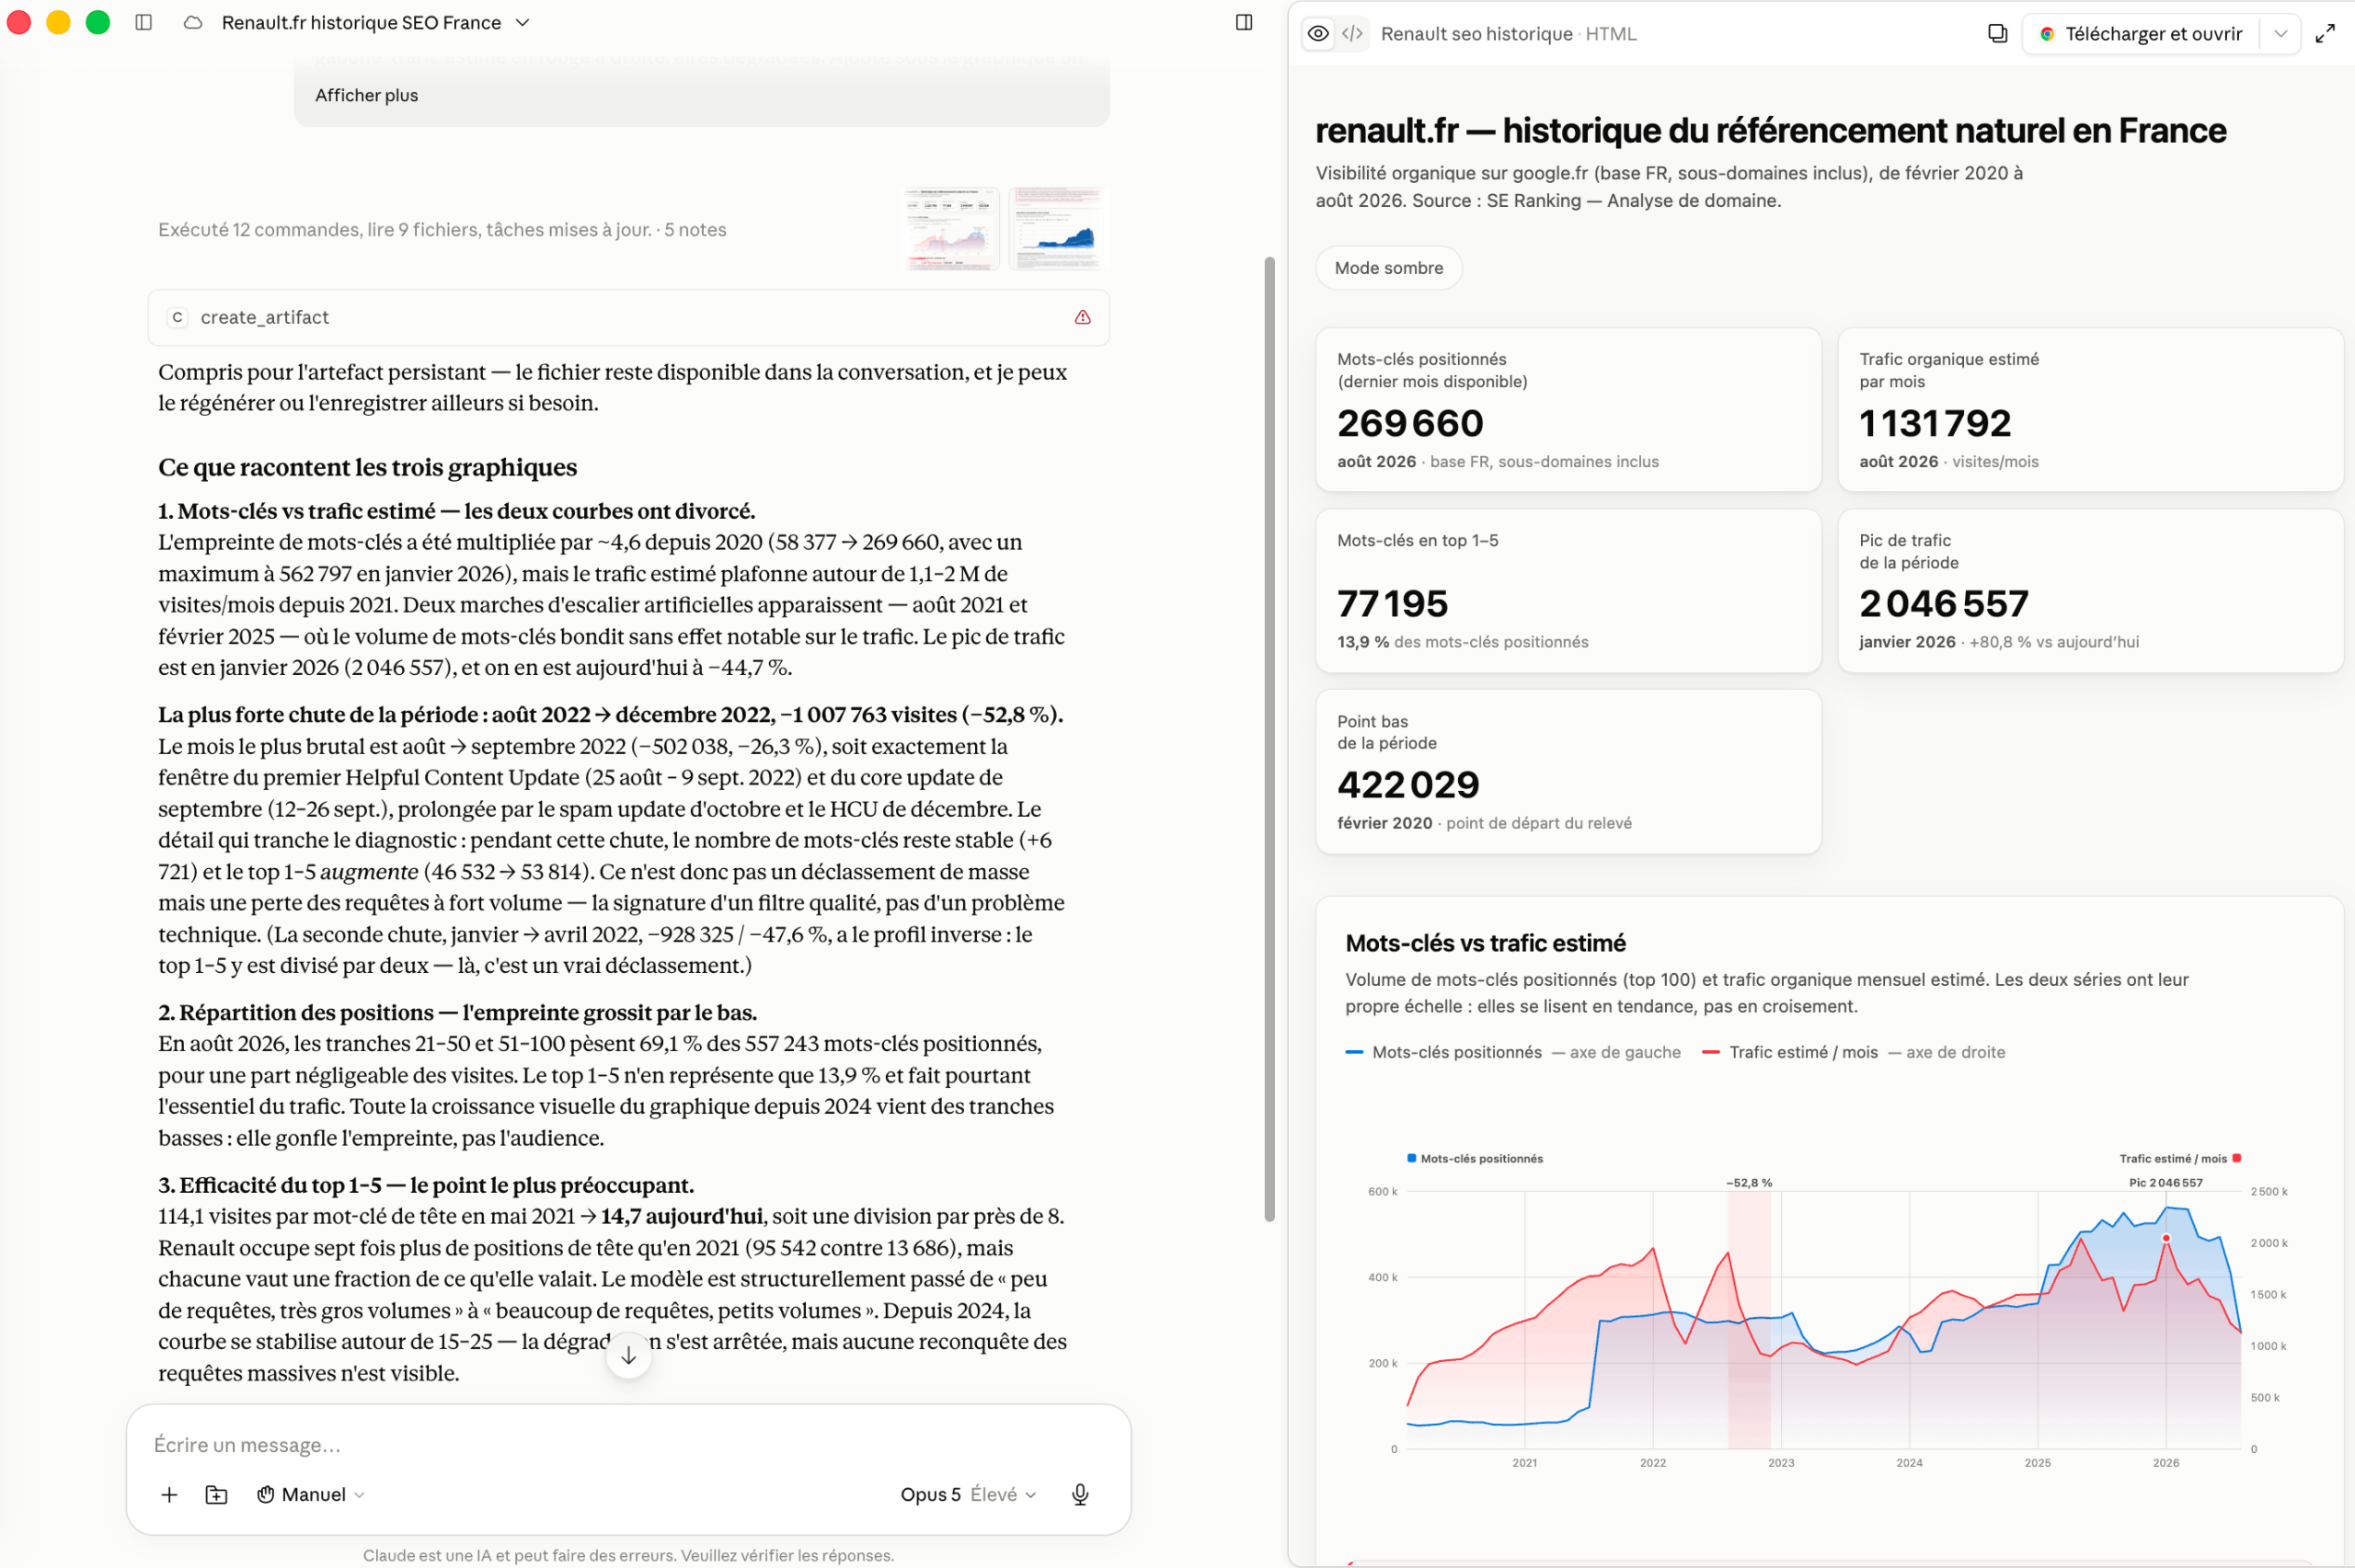
Task: Click the C icon beside create_artifact
Action: (177, 317)
